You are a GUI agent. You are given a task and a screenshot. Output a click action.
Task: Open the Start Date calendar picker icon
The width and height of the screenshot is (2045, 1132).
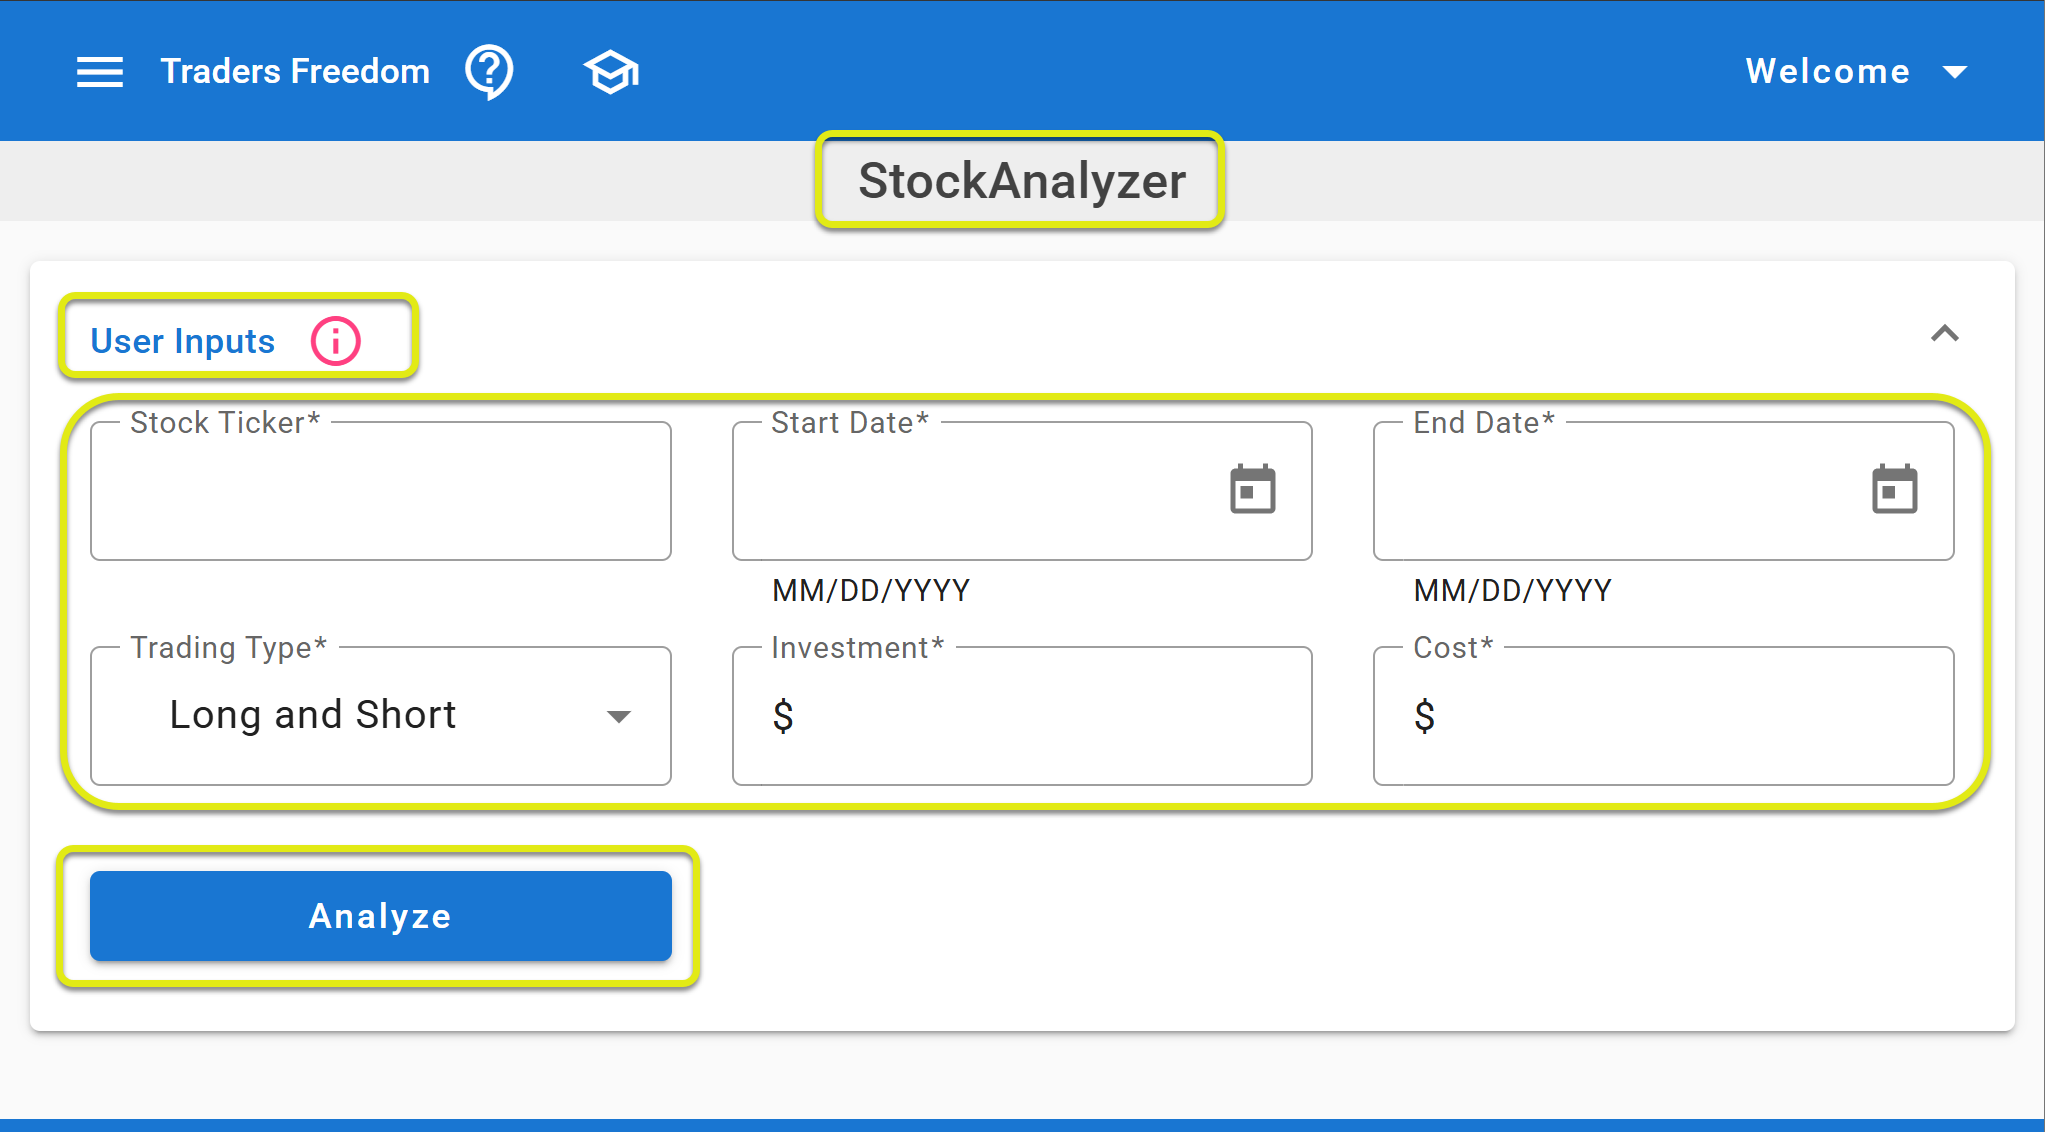(1252, 490)
